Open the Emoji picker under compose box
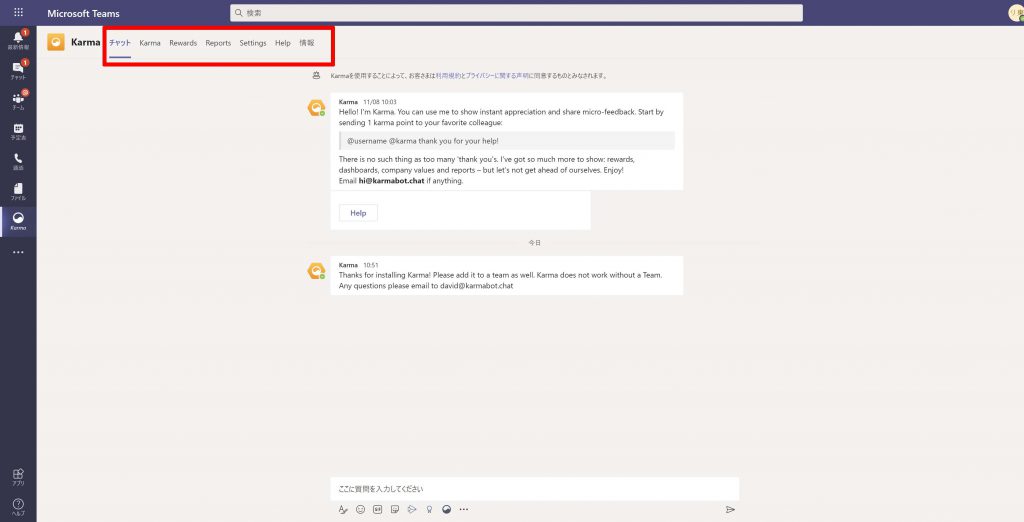Viewport: 1024px width, 522px height. pos(360,510)
